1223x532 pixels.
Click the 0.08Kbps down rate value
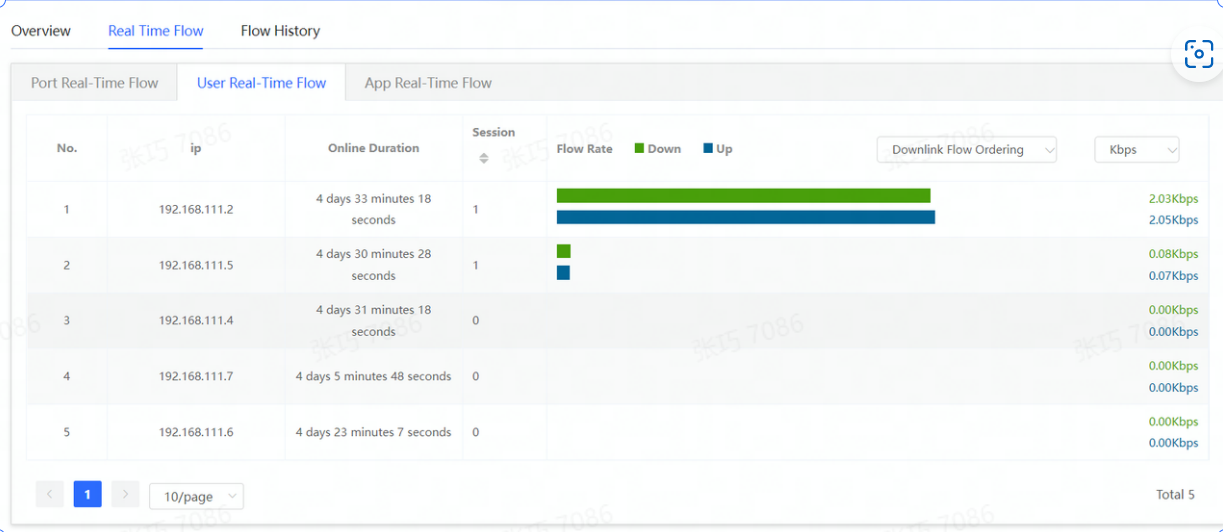(1173, 254)
